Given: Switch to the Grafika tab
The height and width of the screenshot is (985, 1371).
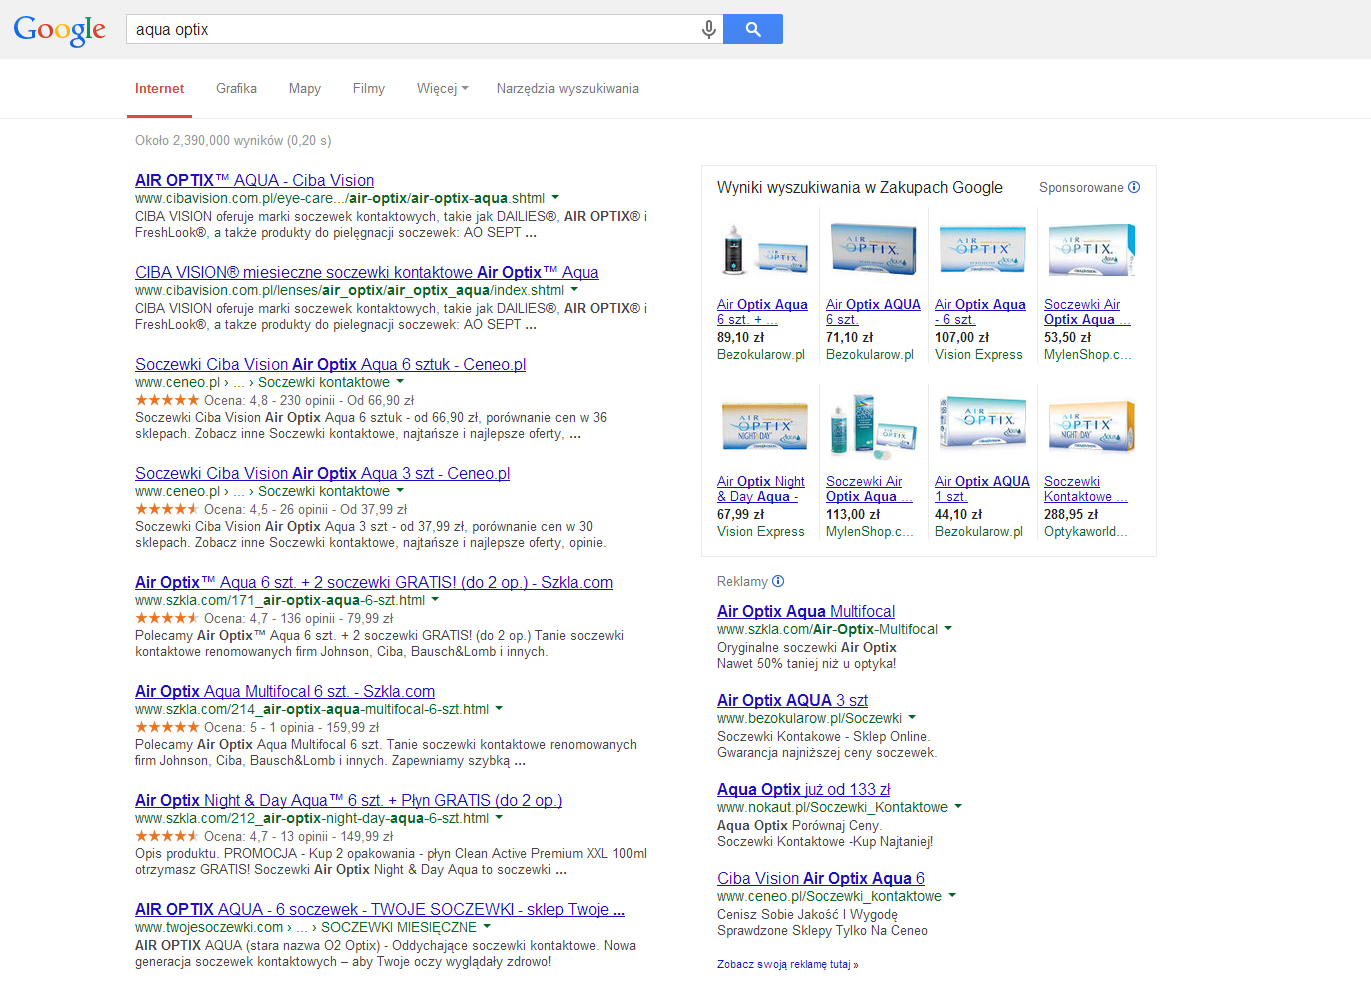Looking at the screenshot, I should pyautogui.click(x=236, y=89).
